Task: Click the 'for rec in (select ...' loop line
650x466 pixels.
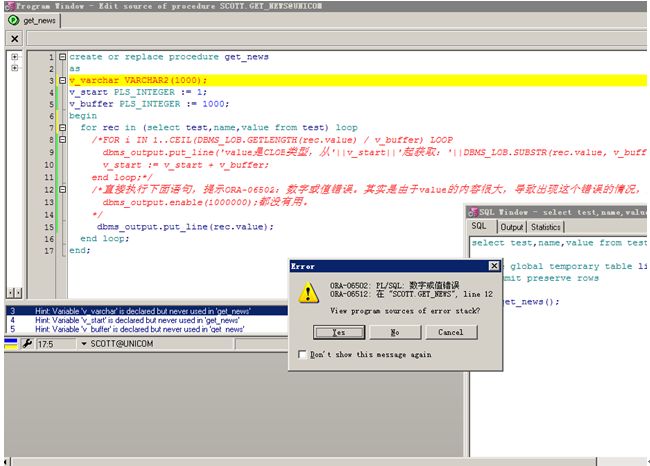Action: (219, 127)
